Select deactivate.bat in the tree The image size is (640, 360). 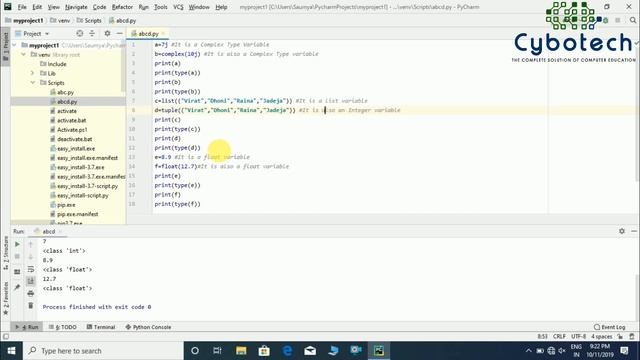[71, 139]
